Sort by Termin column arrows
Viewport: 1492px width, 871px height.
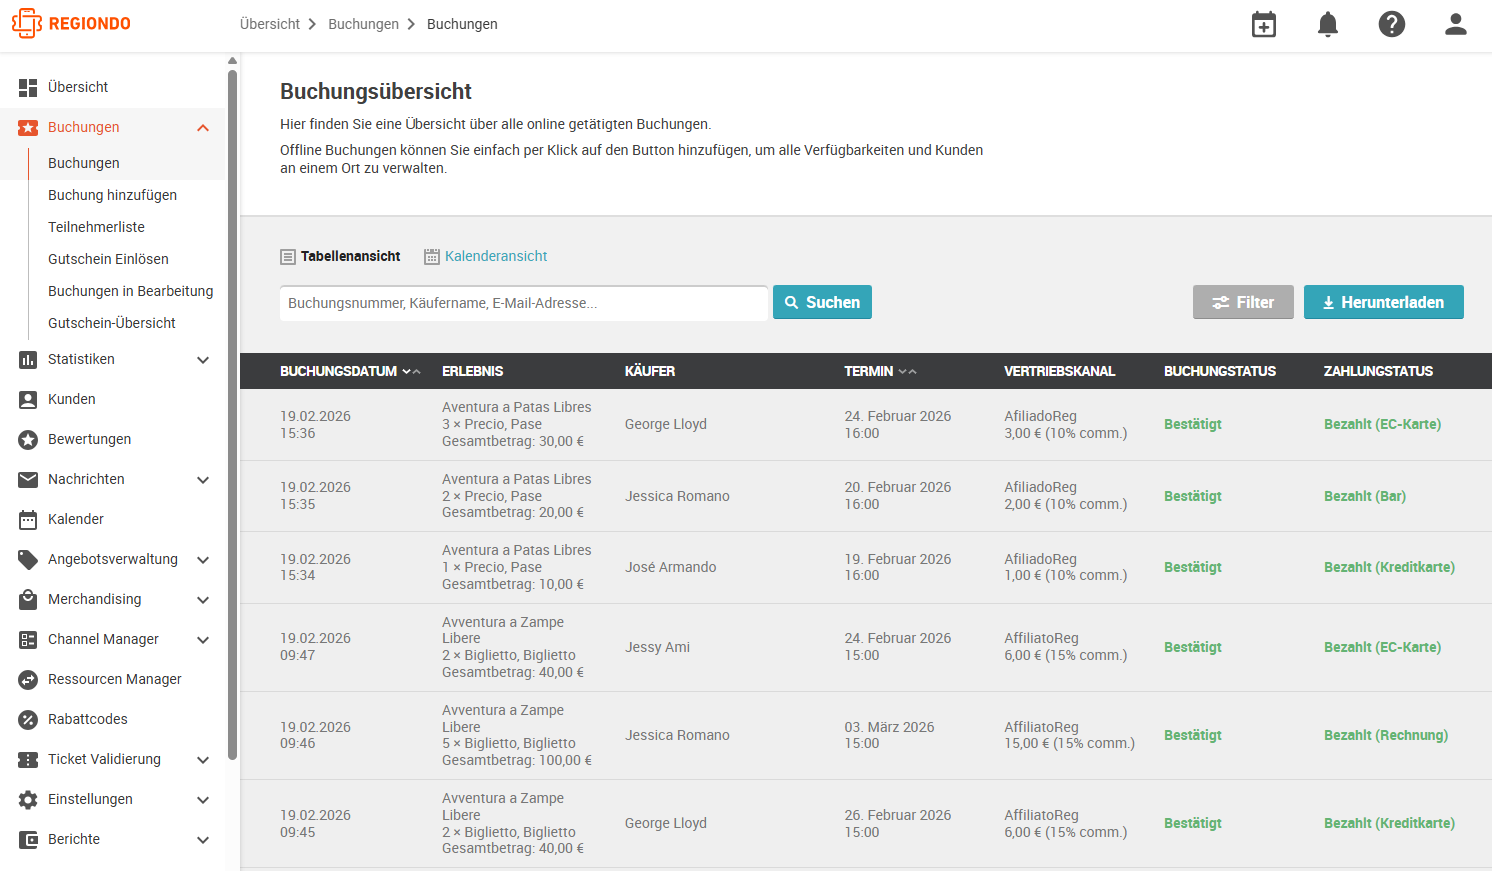coord(907,371)
